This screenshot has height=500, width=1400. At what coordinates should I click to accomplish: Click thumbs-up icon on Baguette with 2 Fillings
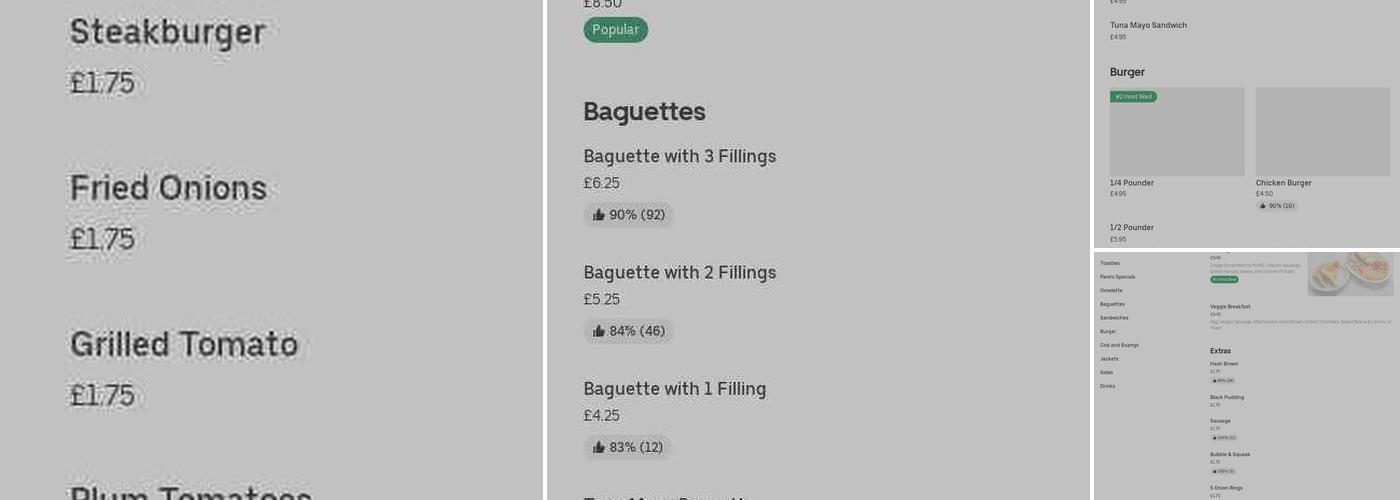tap(599, 331)
